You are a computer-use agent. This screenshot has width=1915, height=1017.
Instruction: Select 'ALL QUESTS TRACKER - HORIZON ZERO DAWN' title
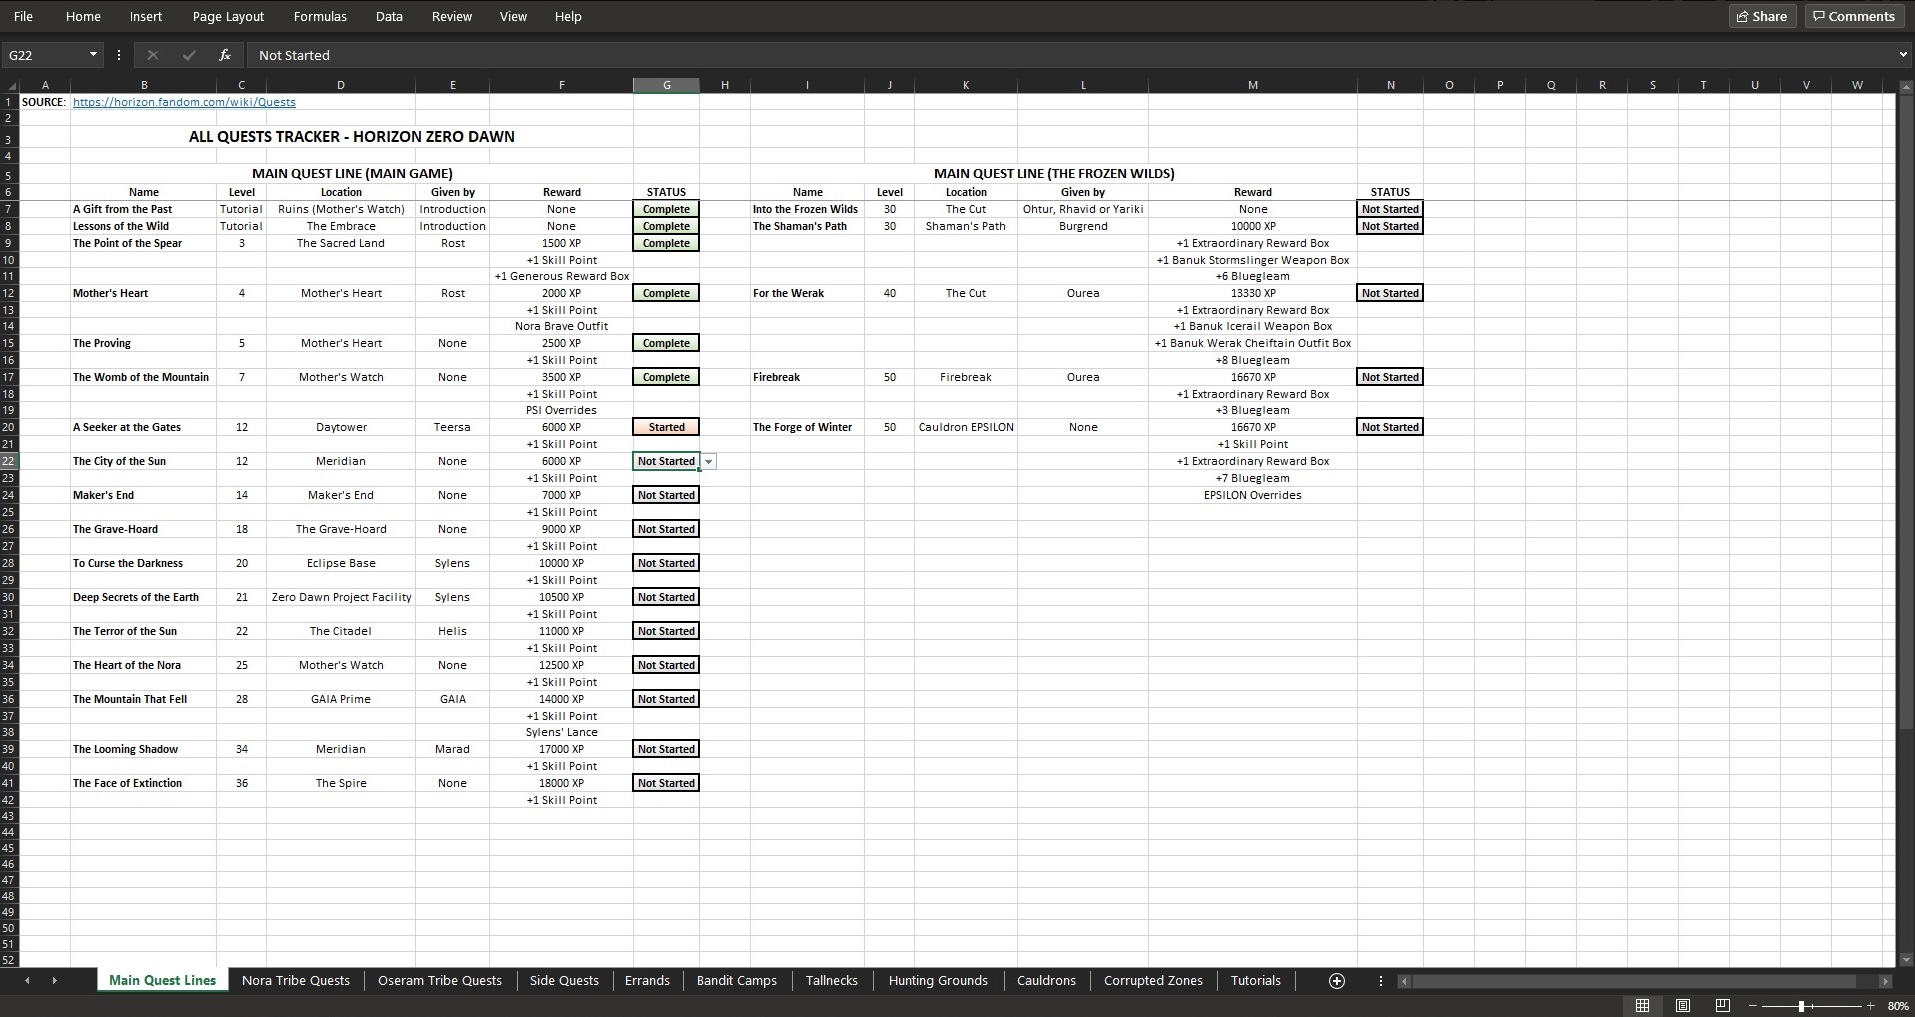click(352, 137)
